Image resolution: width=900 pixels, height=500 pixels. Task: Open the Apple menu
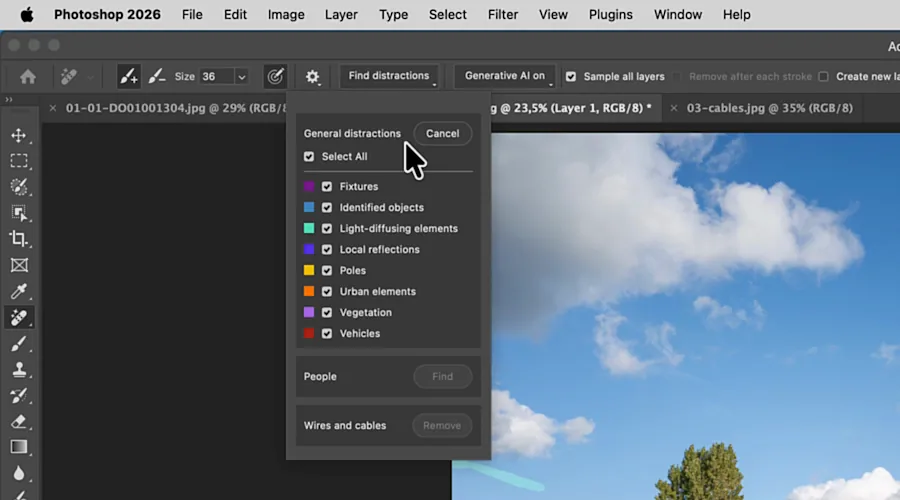(27, 15)
